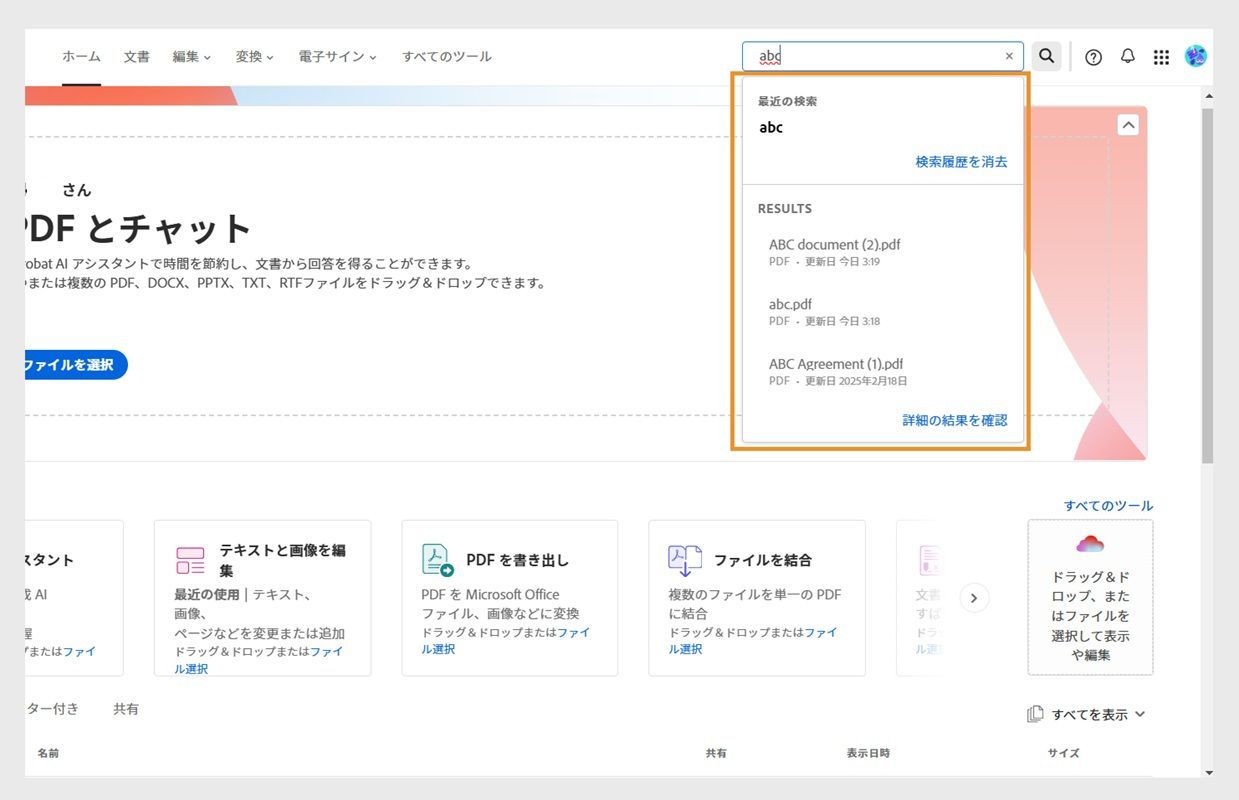Select the テキストと画像を編集 tool icon

(x=190, y=560)
